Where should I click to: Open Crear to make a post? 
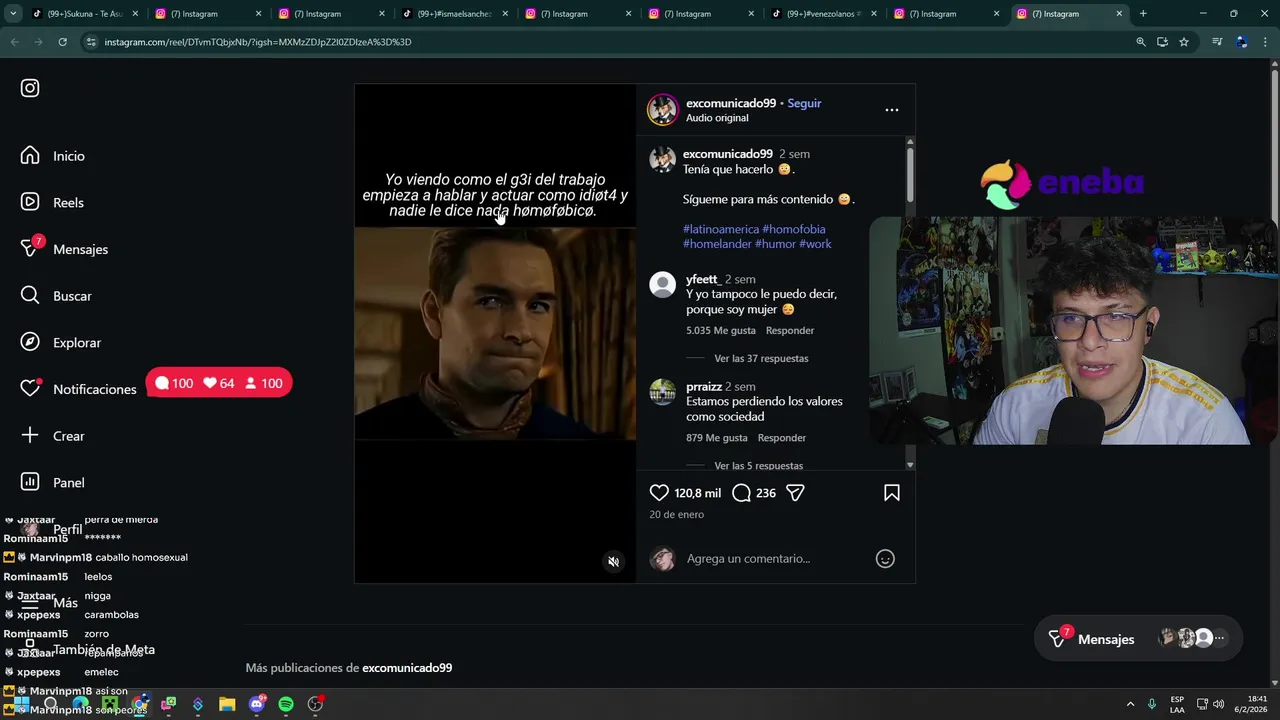pyautogui.click(x=54, y=436)
